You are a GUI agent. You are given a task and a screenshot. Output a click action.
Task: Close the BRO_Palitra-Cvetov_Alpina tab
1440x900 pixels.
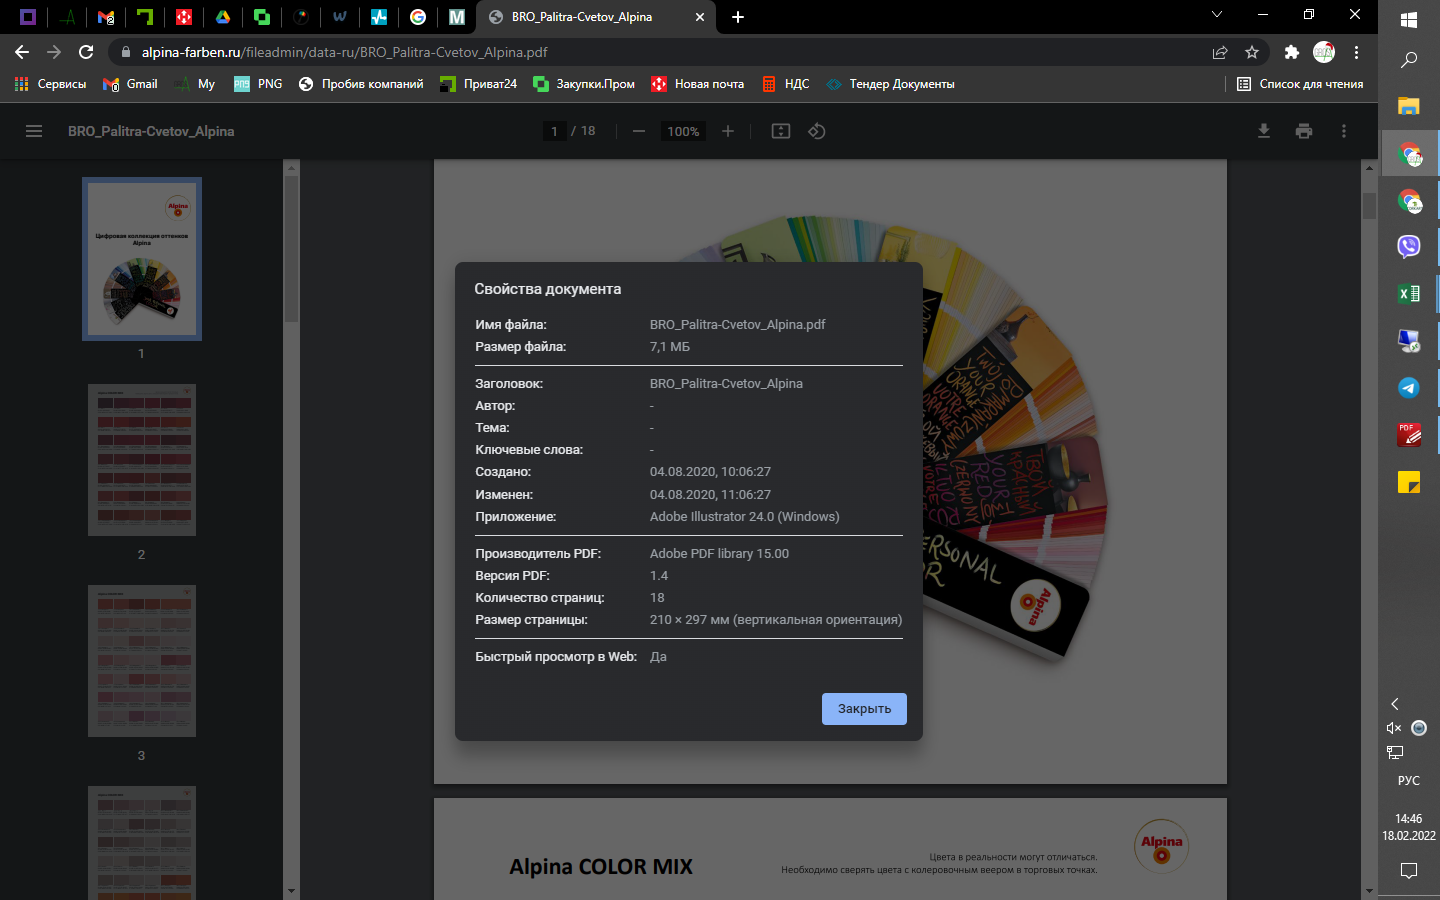pos(700,17)
